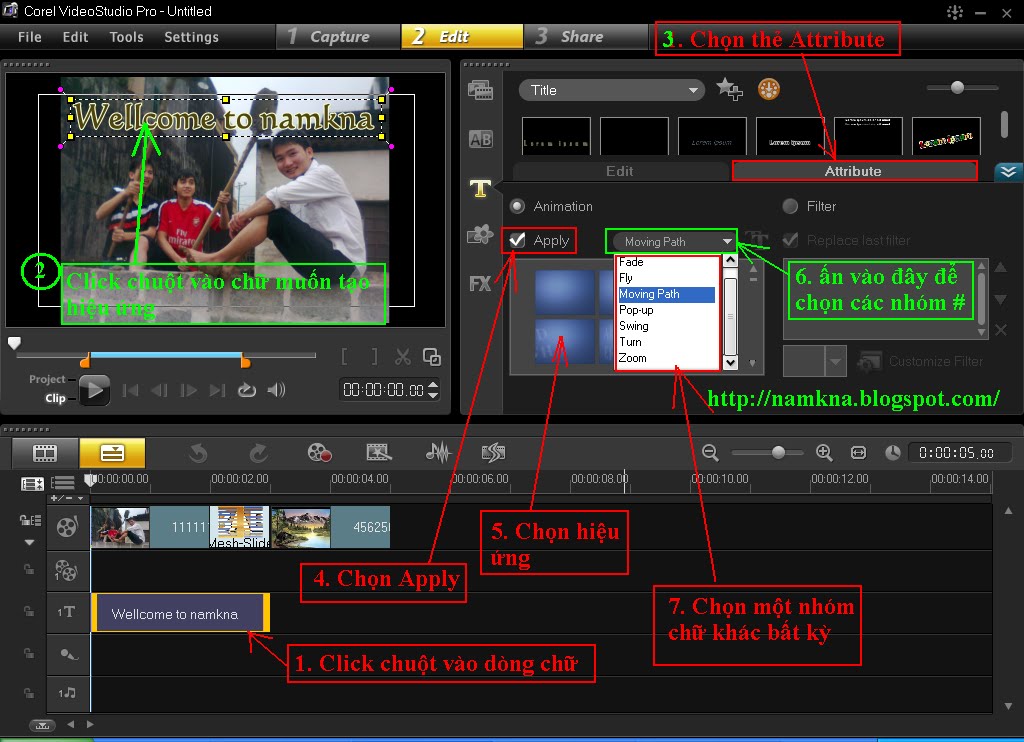The image size is (1024, 742).
Task: Open the Edit options tab
Action: click(620, 171)
